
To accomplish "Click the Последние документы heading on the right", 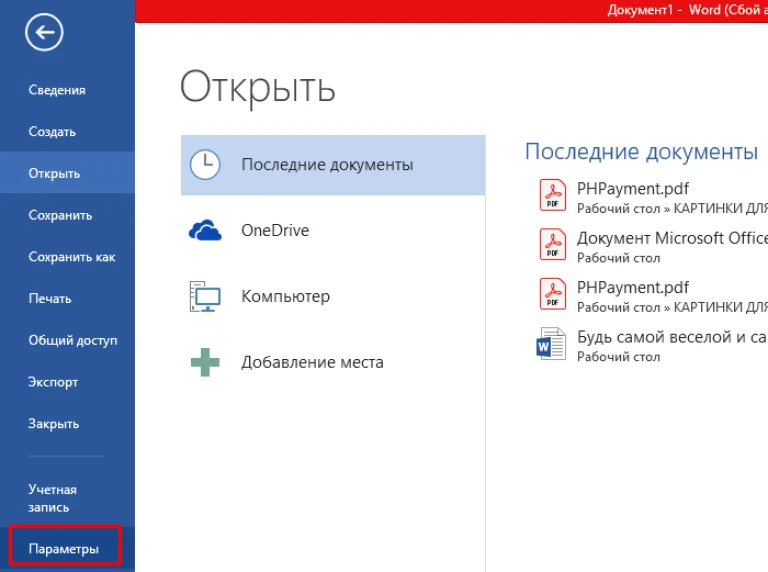I will click(x=641, y=151).
